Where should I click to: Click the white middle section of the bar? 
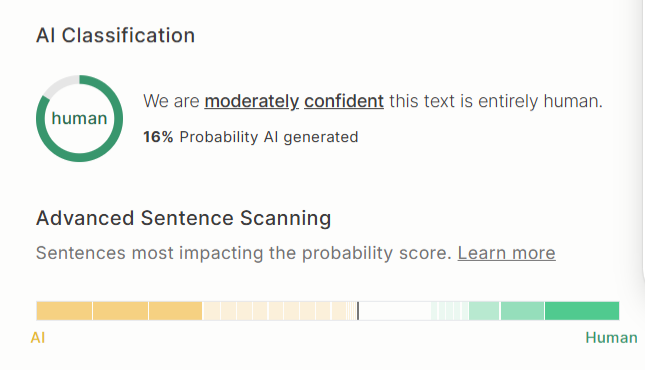(x=395, y=311)
